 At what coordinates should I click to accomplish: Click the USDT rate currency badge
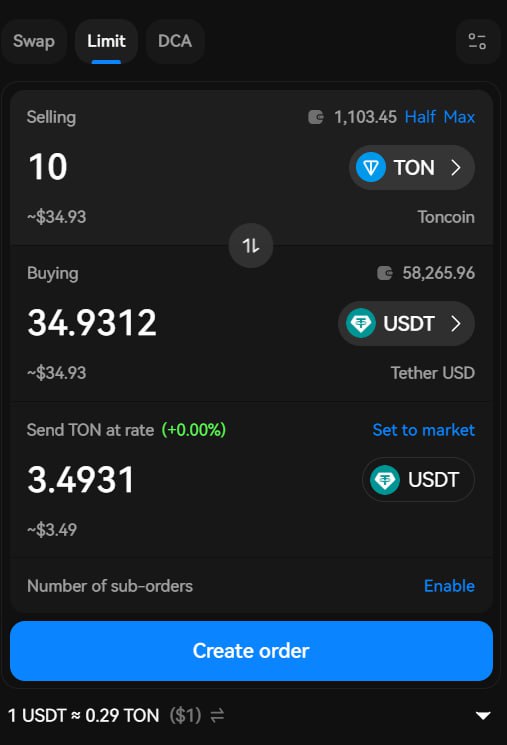[418, 479]
